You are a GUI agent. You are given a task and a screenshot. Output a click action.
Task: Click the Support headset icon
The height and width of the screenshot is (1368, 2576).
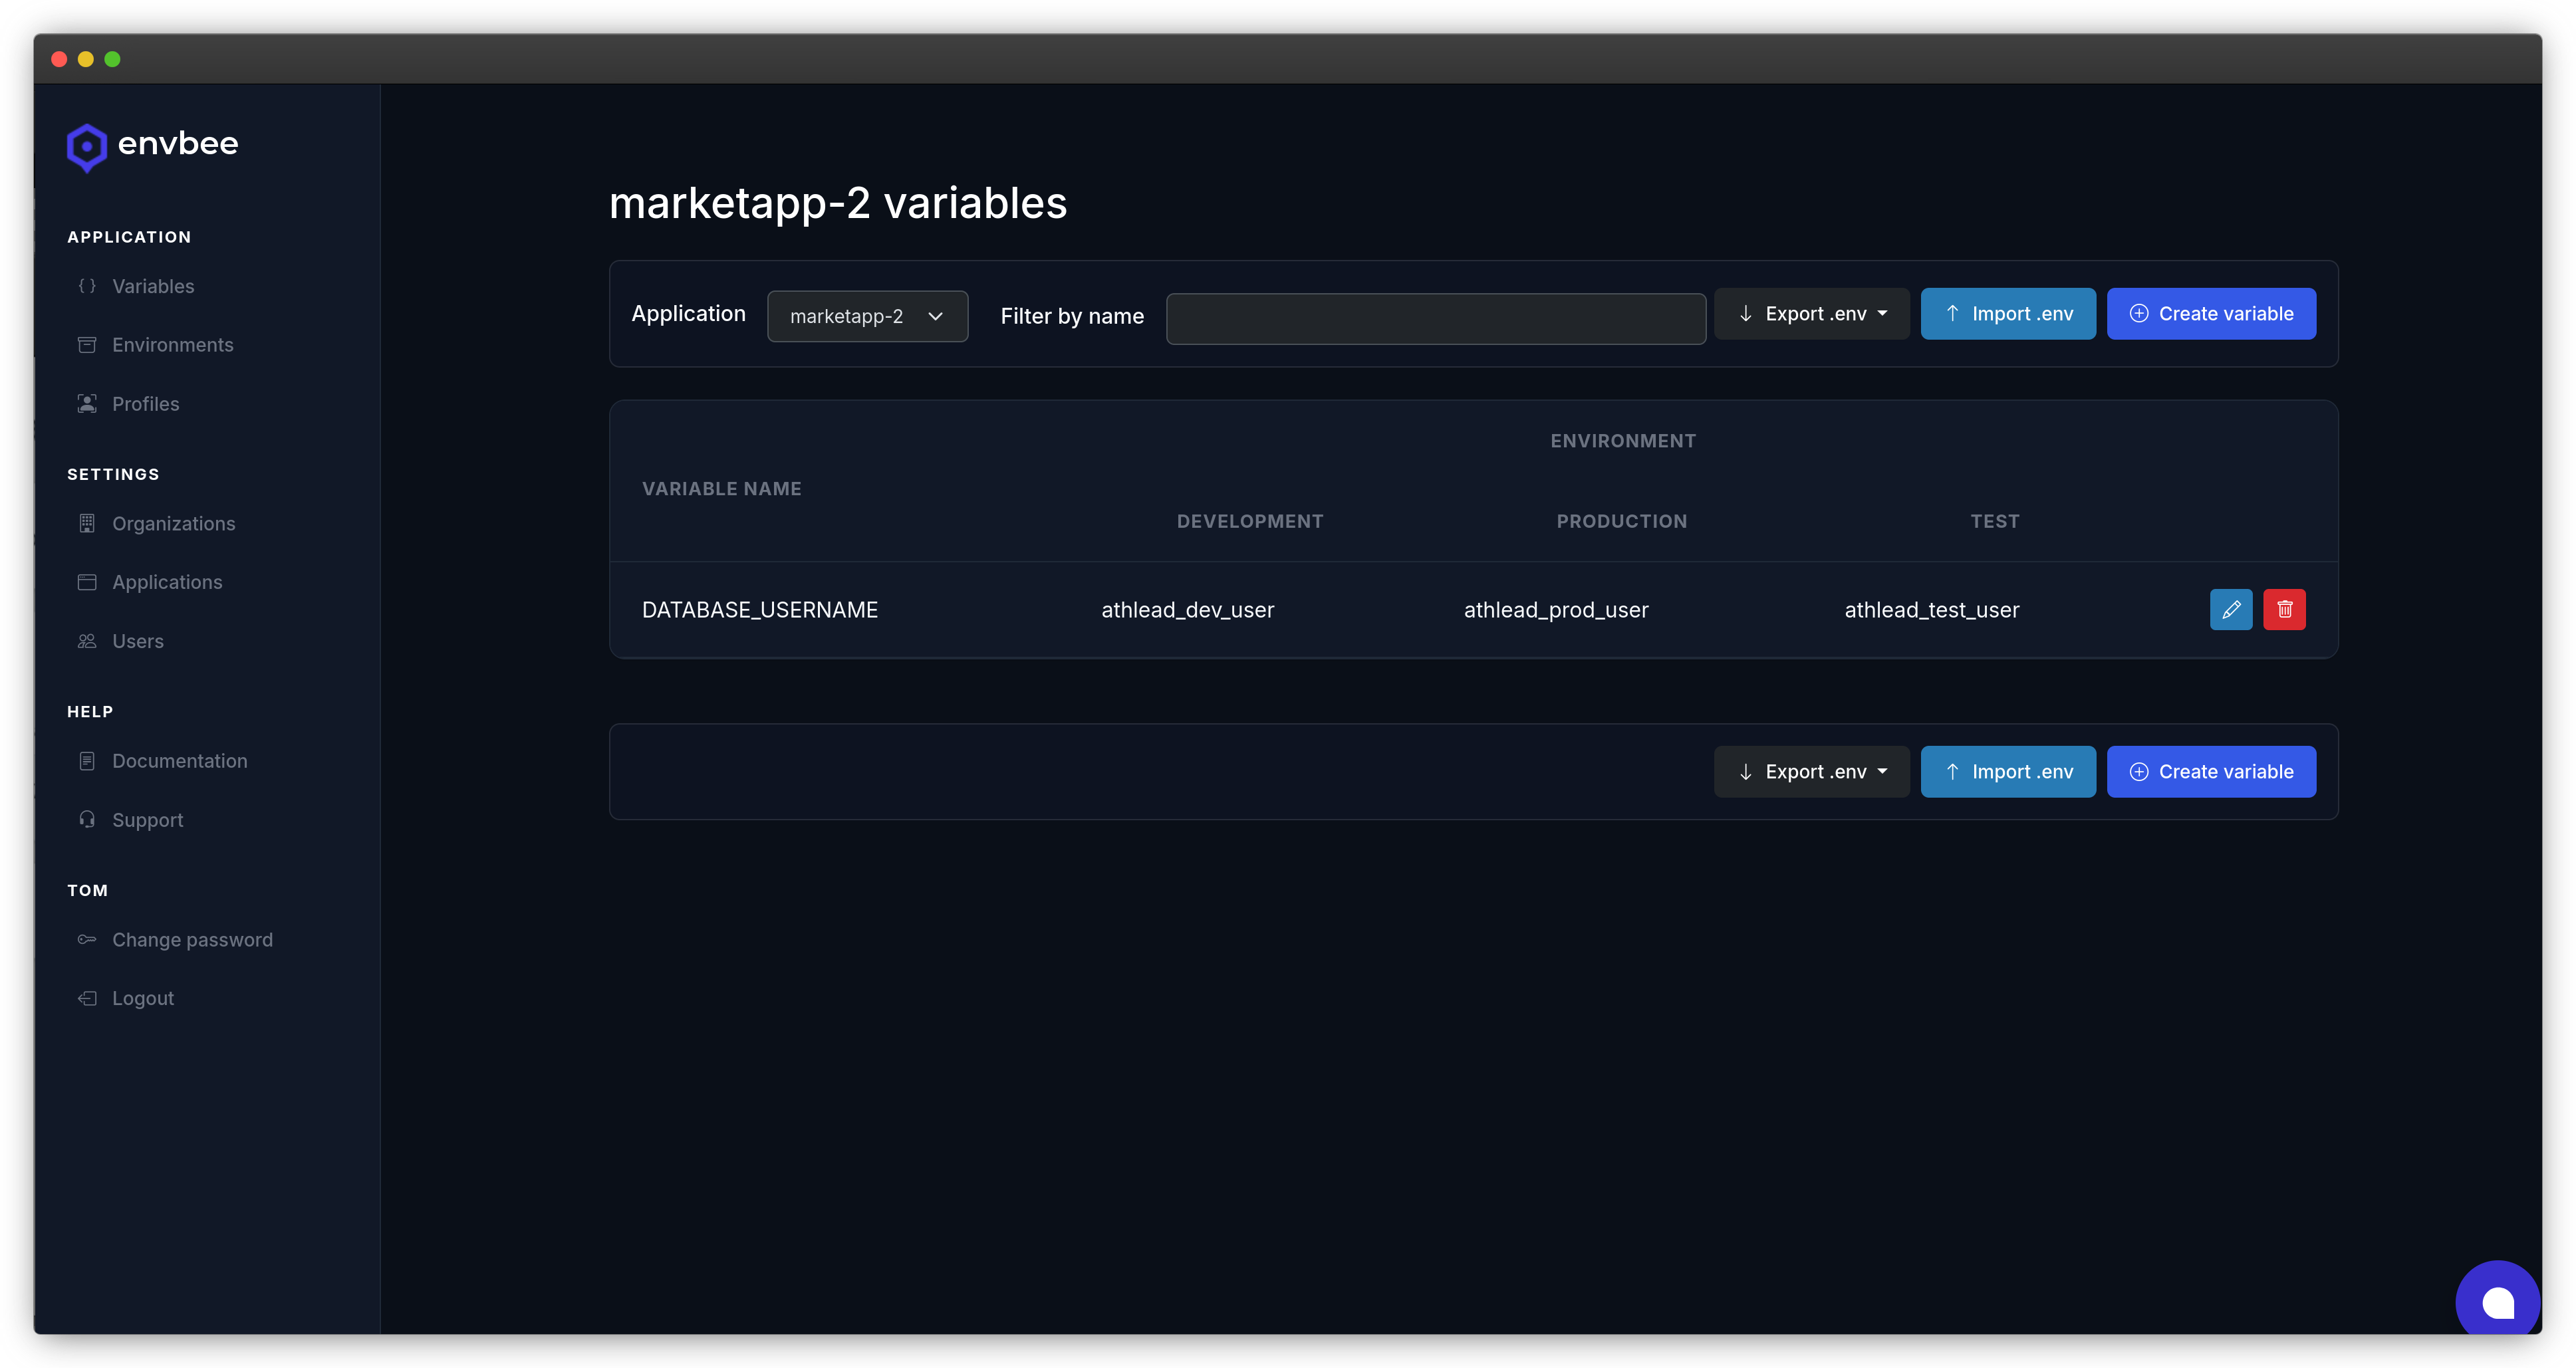87,820
